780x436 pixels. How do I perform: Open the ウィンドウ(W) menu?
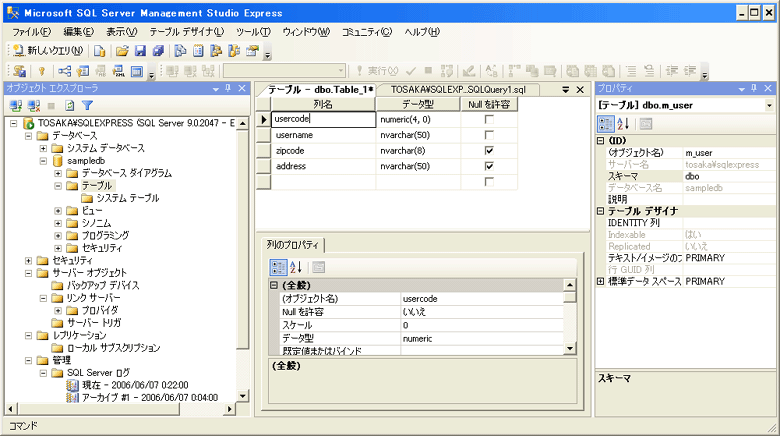click(x=306, y=32)
